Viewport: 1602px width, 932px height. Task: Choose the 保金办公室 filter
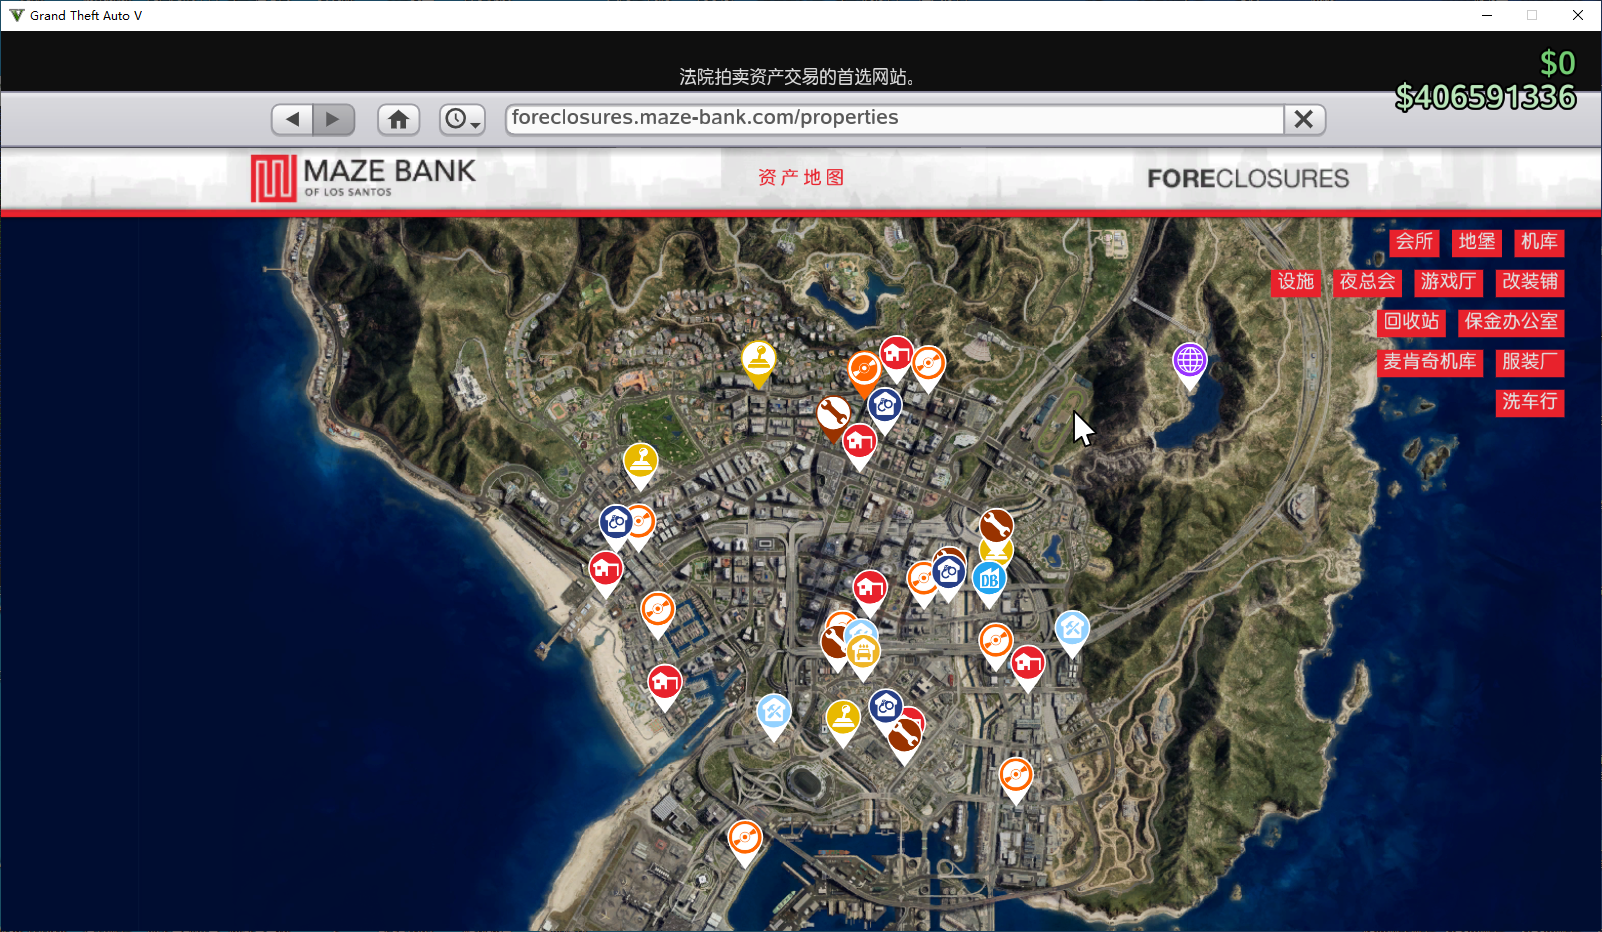(x=1511, y=322)
